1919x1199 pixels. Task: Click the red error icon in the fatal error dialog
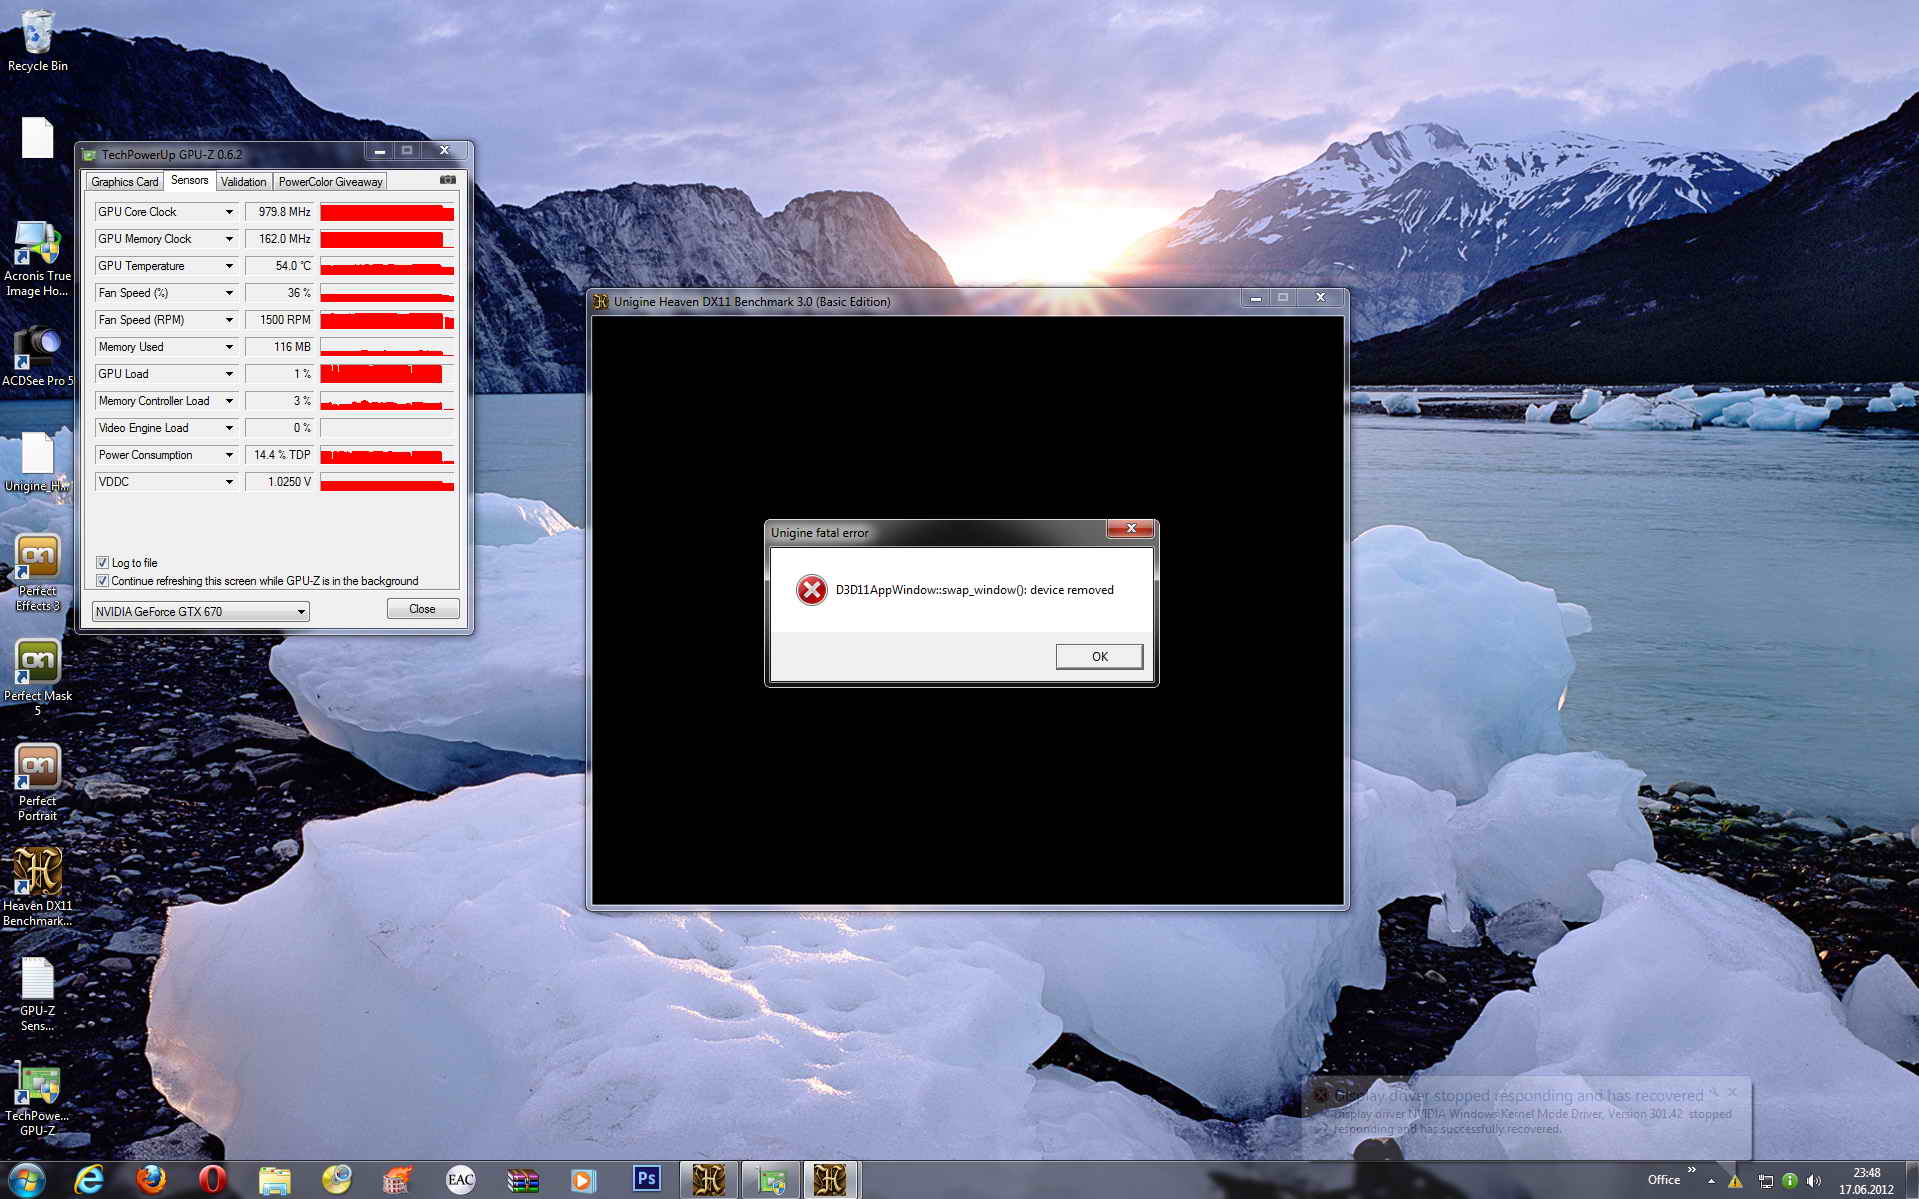(811, 590)
